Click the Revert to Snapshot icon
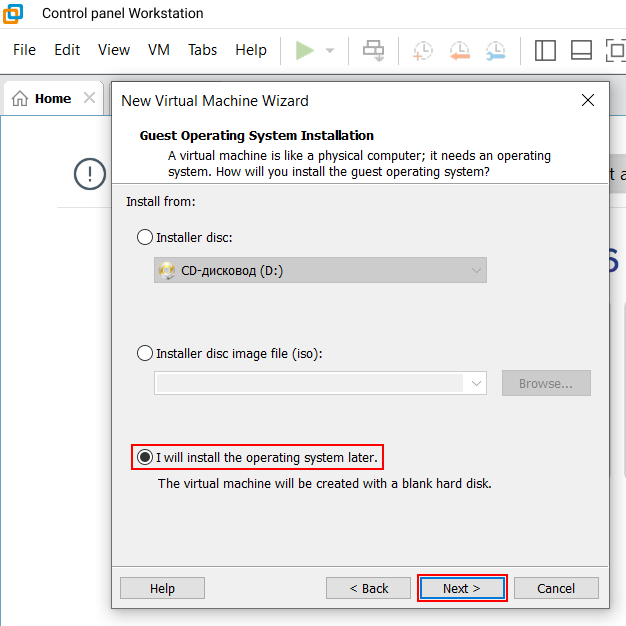 459,50
